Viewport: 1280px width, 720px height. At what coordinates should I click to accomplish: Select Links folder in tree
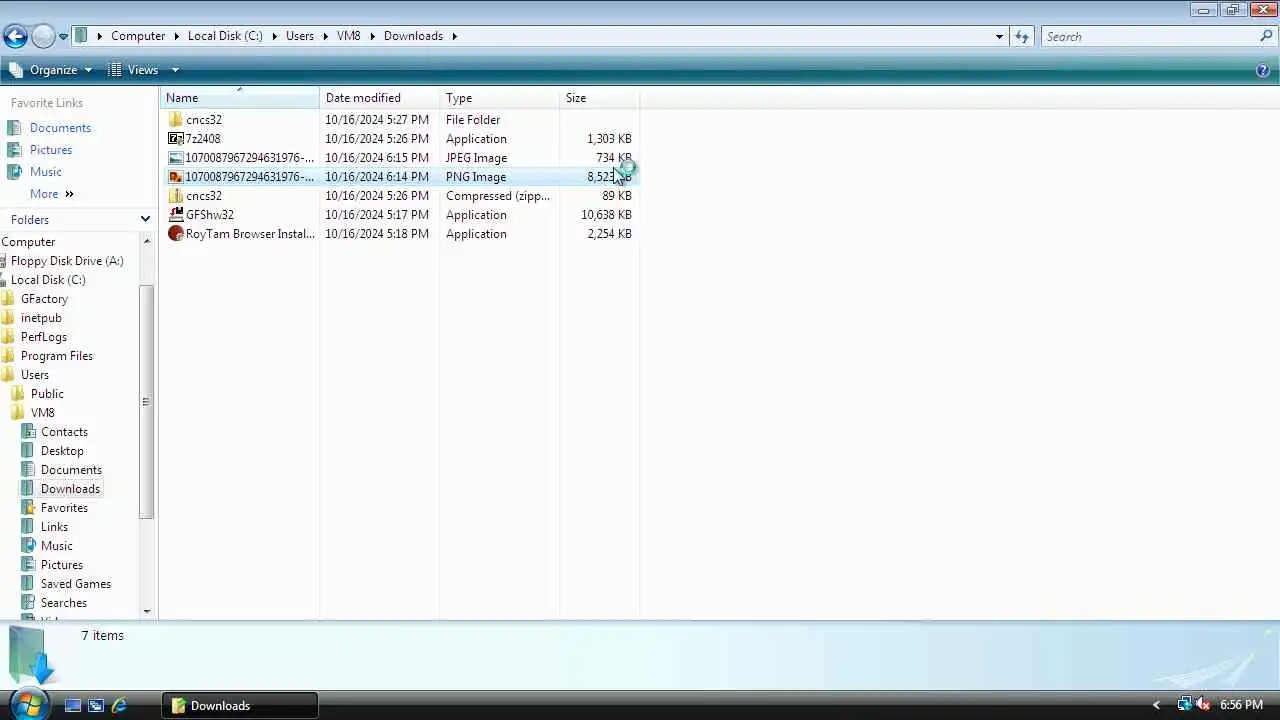coord(54,527)
